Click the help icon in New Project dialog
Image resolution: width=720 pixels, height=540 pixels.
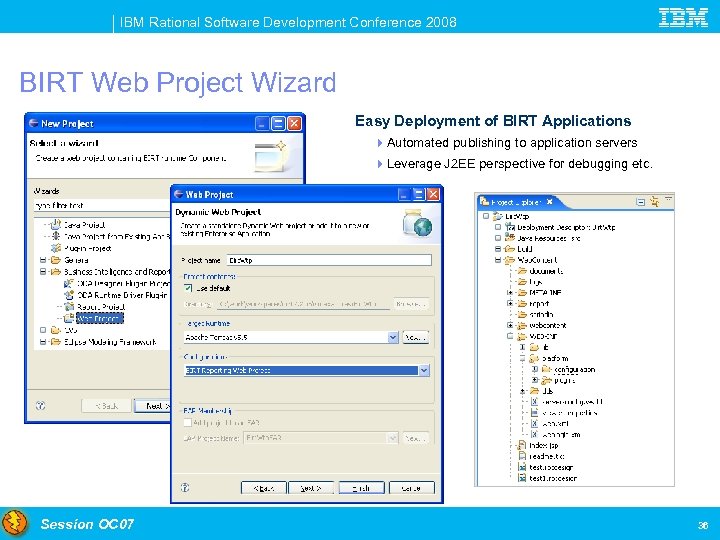(40, 405)
